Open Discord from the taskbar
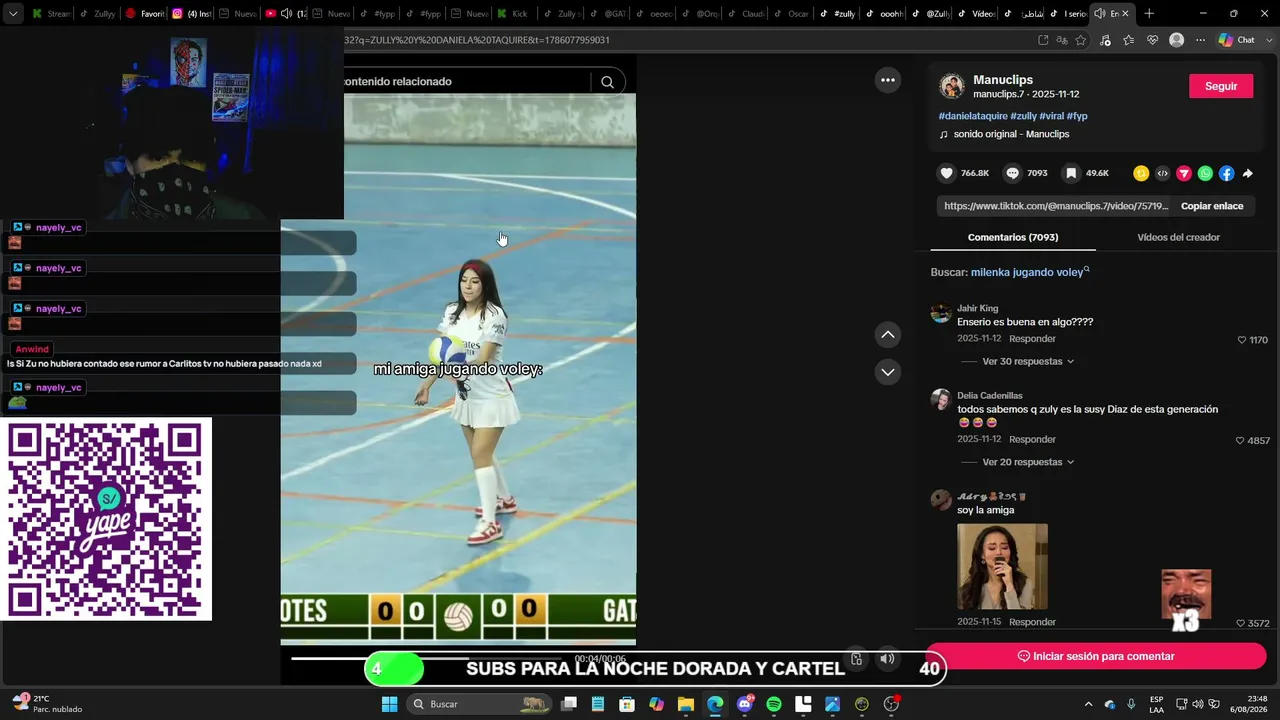Image resolution: width=1280 pixels, height=720 pixels. point(744,704)
